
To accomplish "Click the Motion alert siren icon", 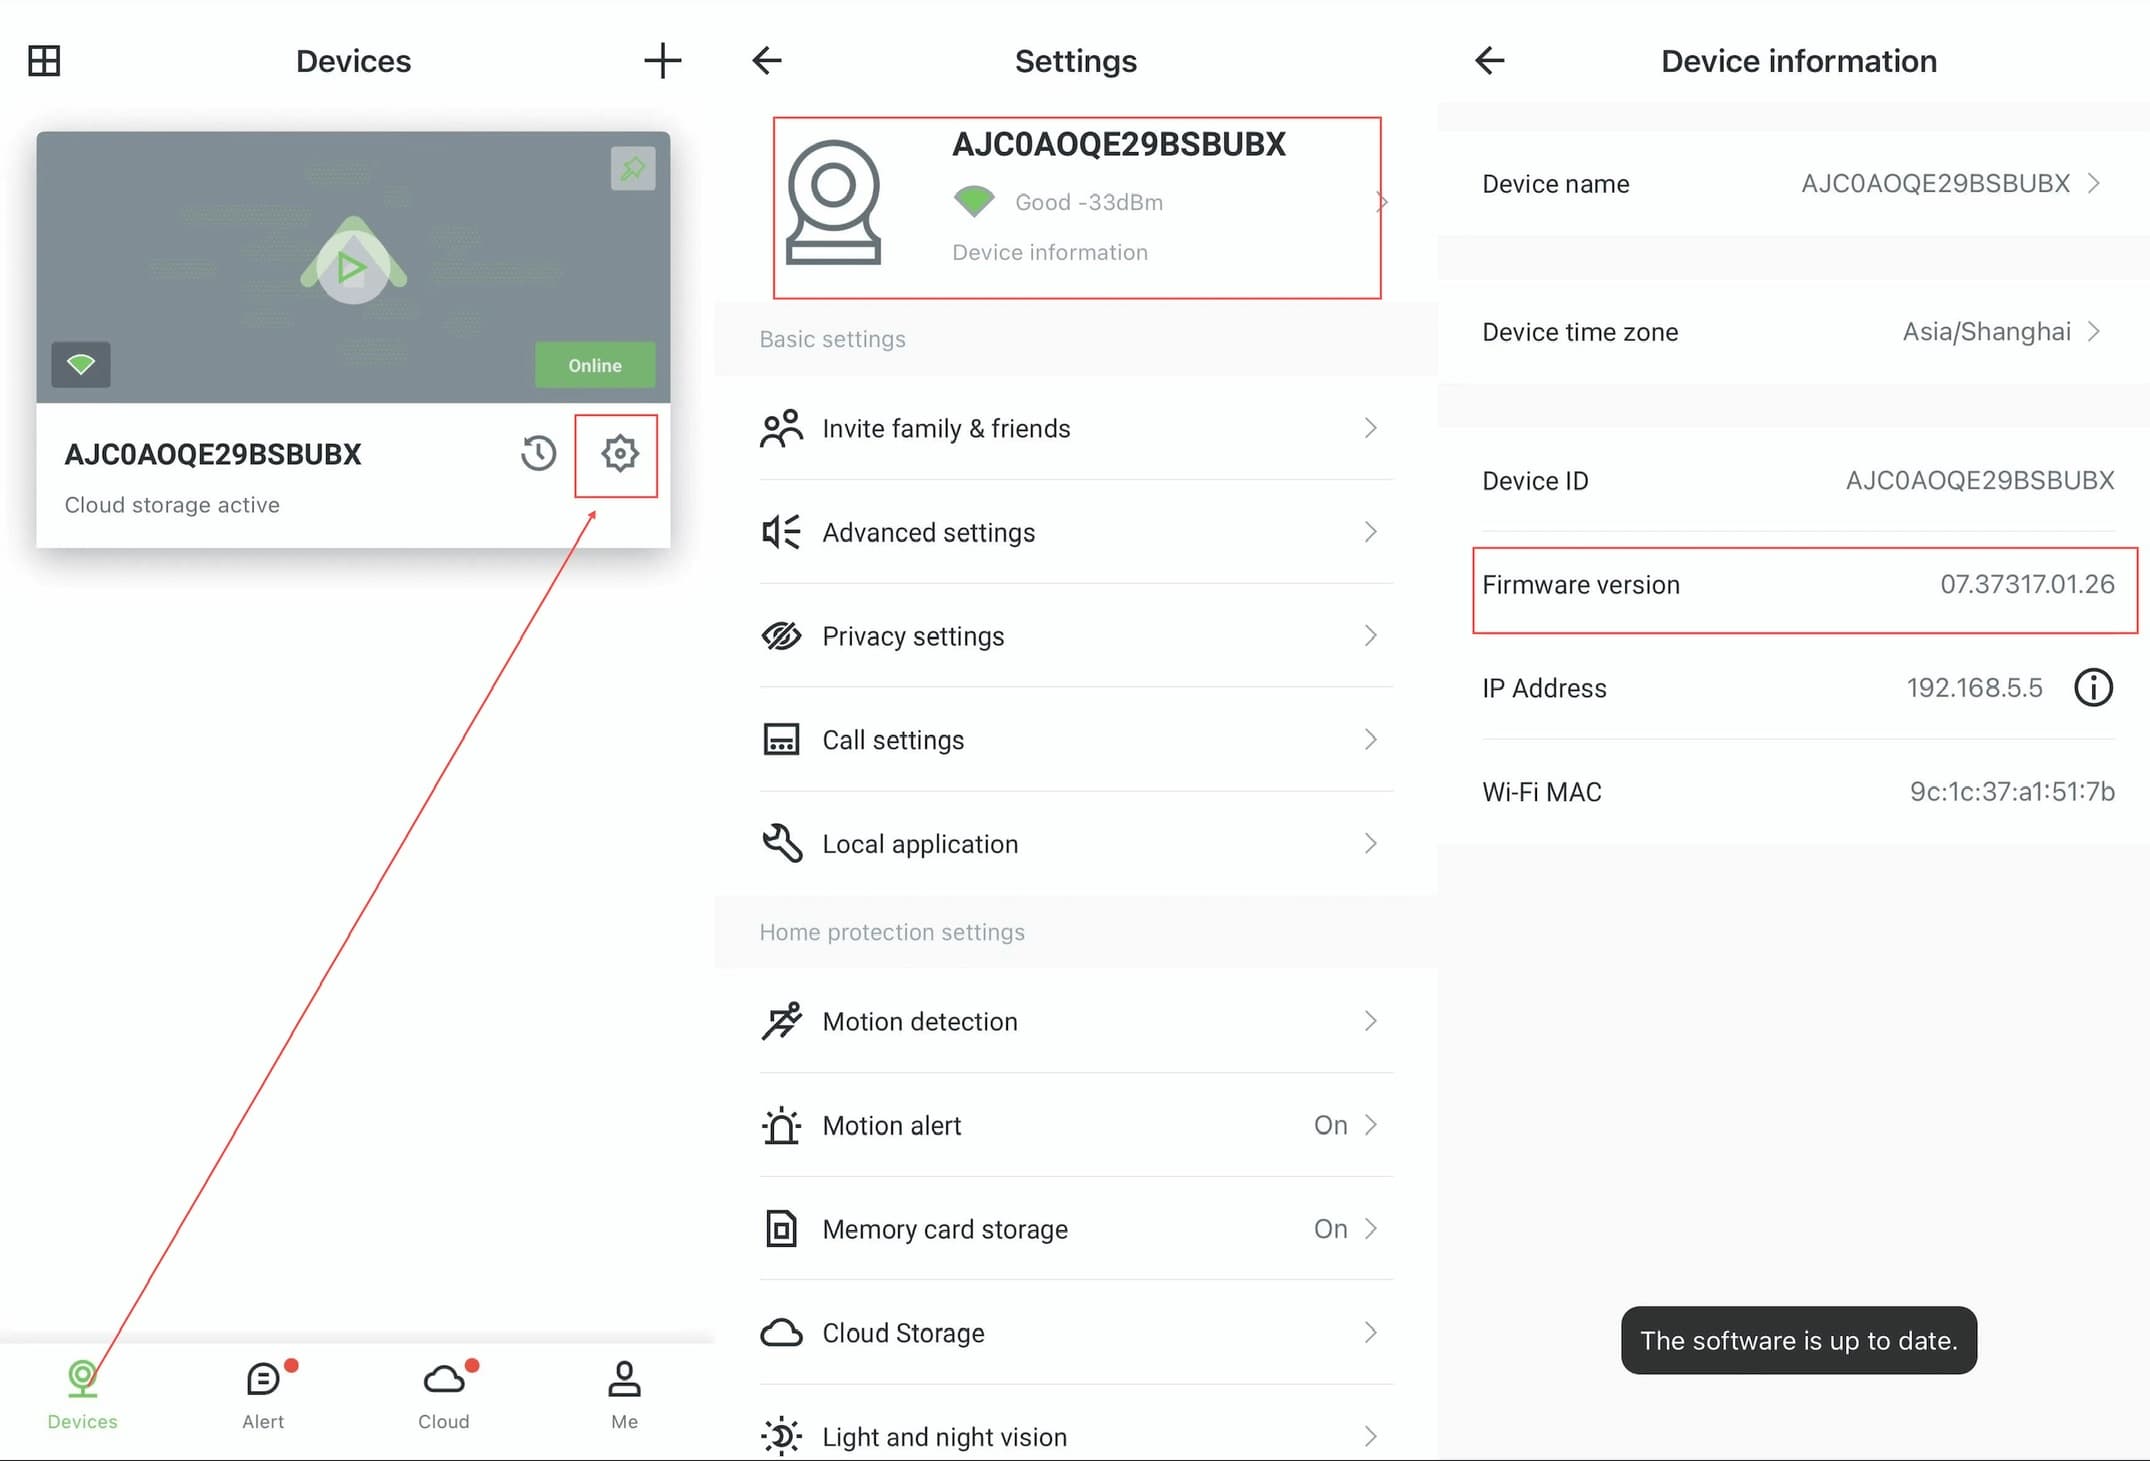I will tap(781, 1125).
